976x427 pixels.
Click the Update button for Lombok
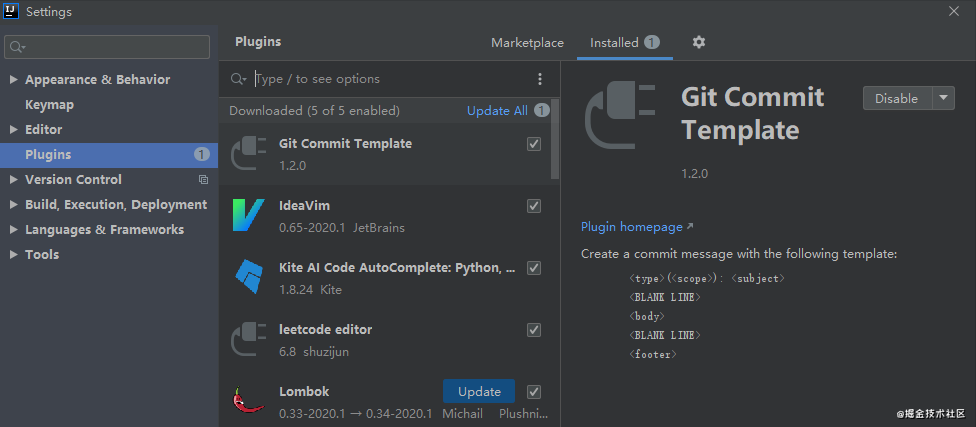pyautogui.click(x=478, y=391)
